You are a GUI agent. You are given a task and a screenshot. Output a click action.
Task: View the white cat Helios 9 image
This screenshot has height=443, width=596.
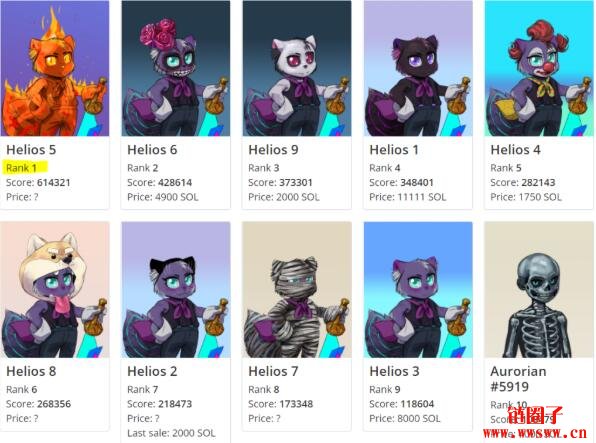(x=297, y=68)
